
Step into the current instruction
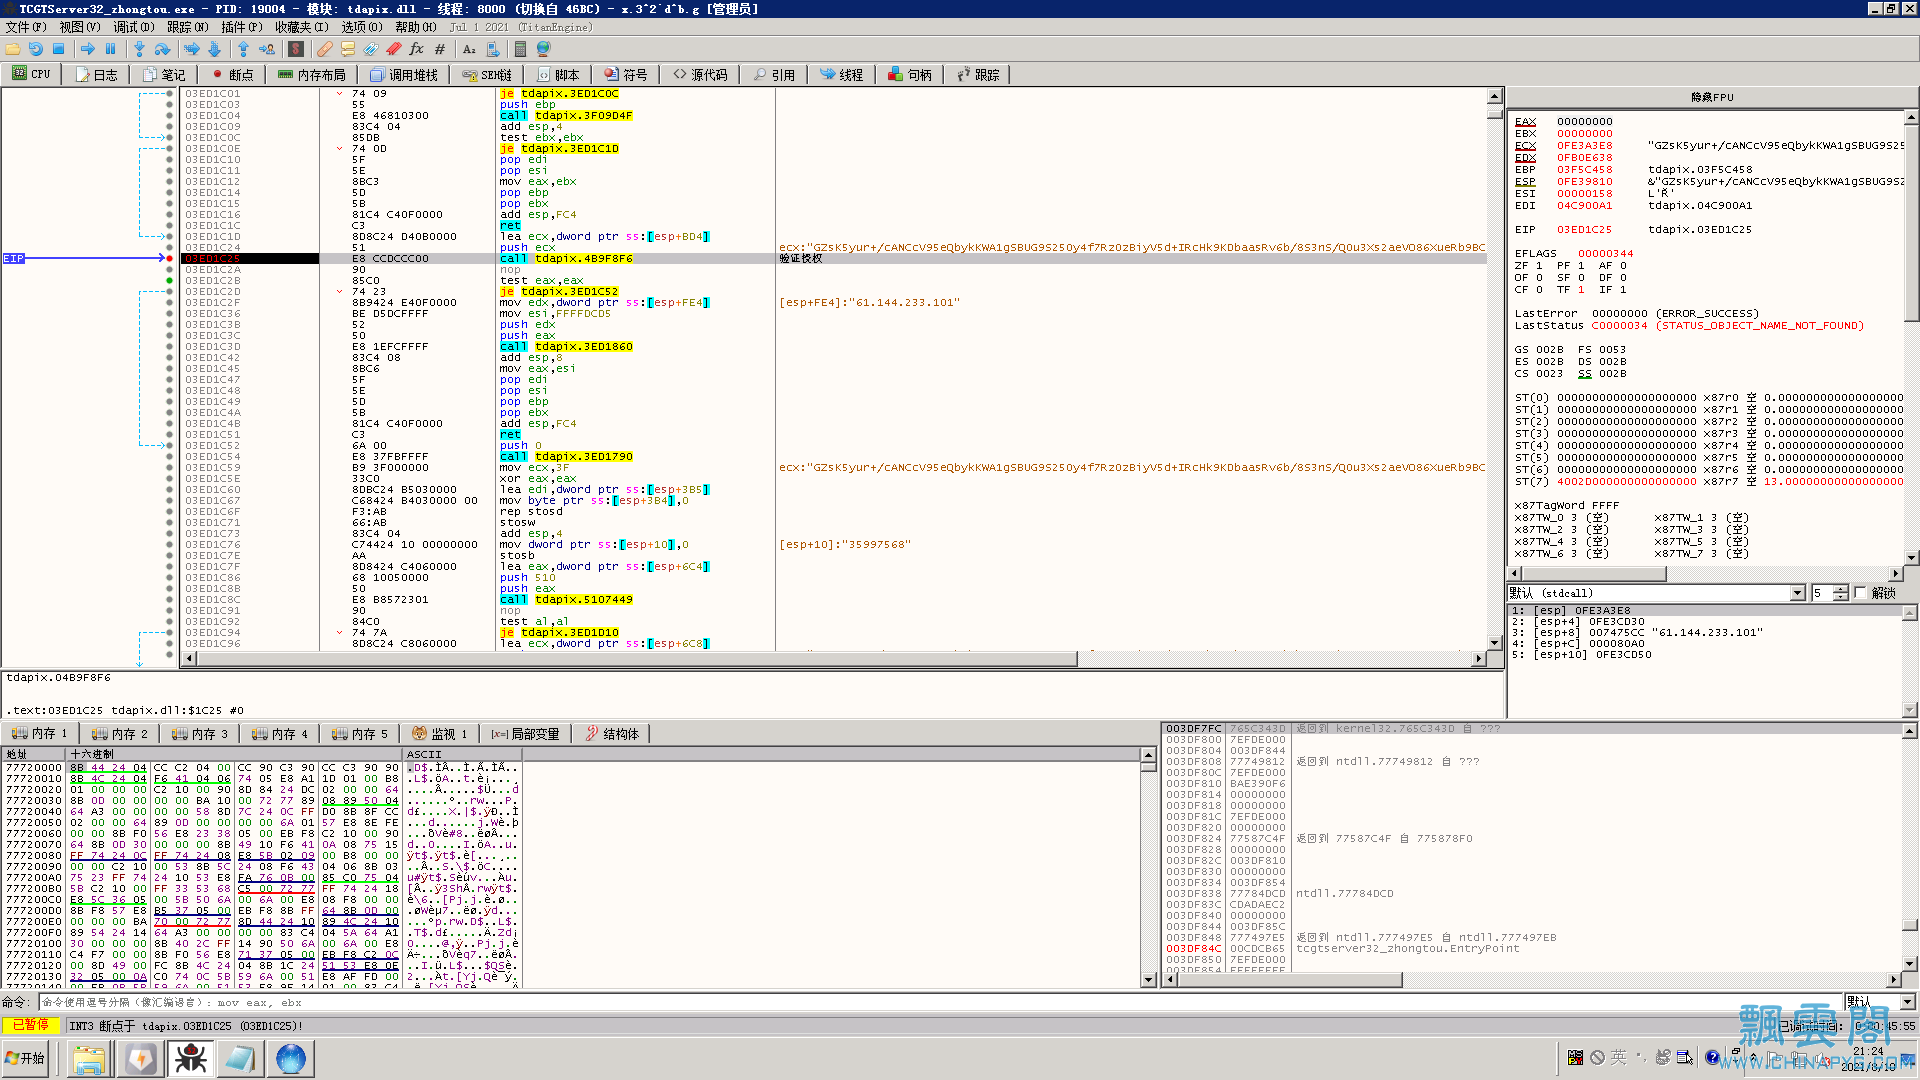tap(140, 49)
